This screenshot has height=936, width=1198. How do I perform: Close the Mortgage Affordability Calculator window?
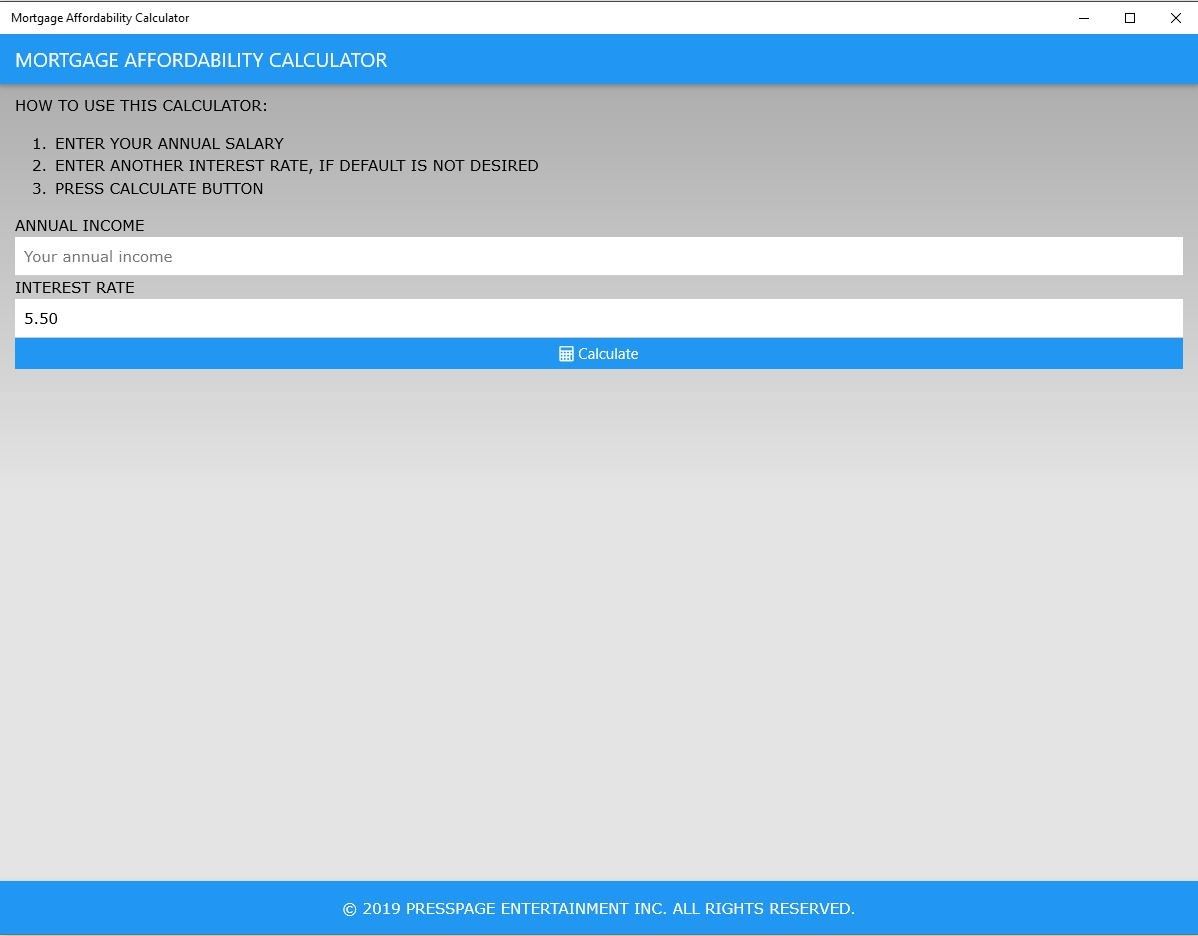1175,18
